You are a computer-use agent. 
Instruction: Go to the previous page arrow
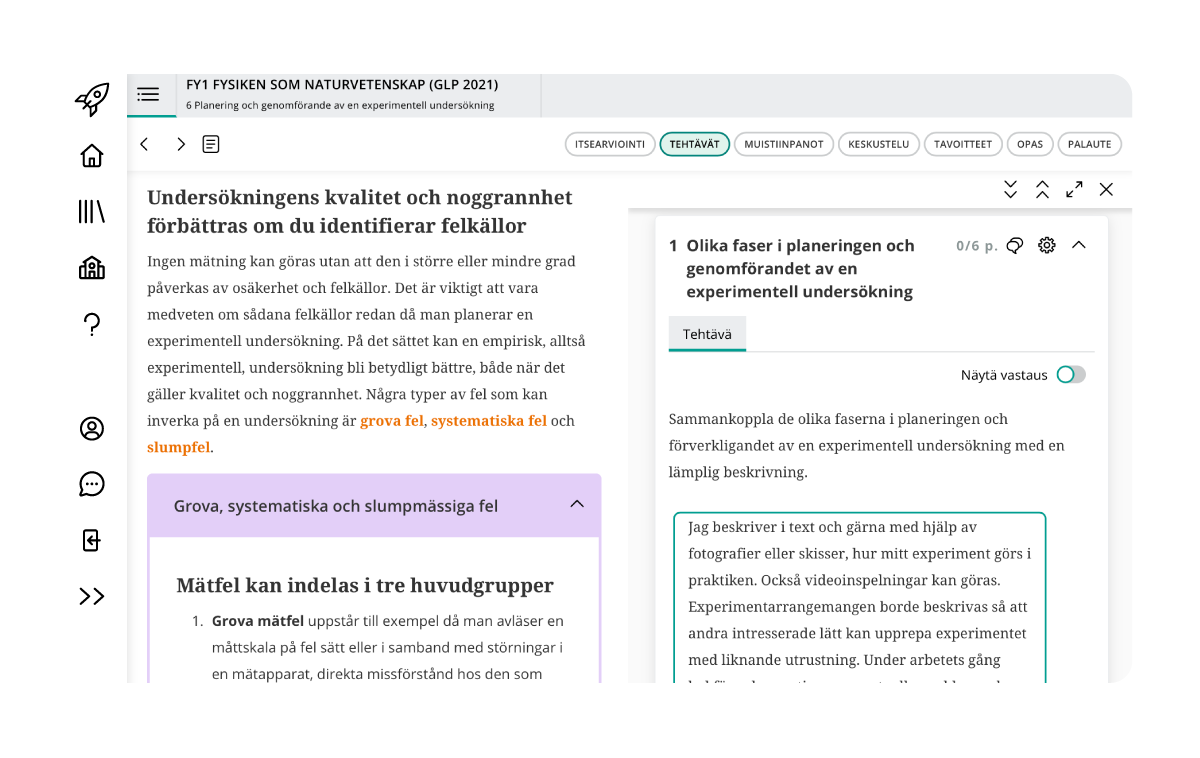[x=145, y=144]
